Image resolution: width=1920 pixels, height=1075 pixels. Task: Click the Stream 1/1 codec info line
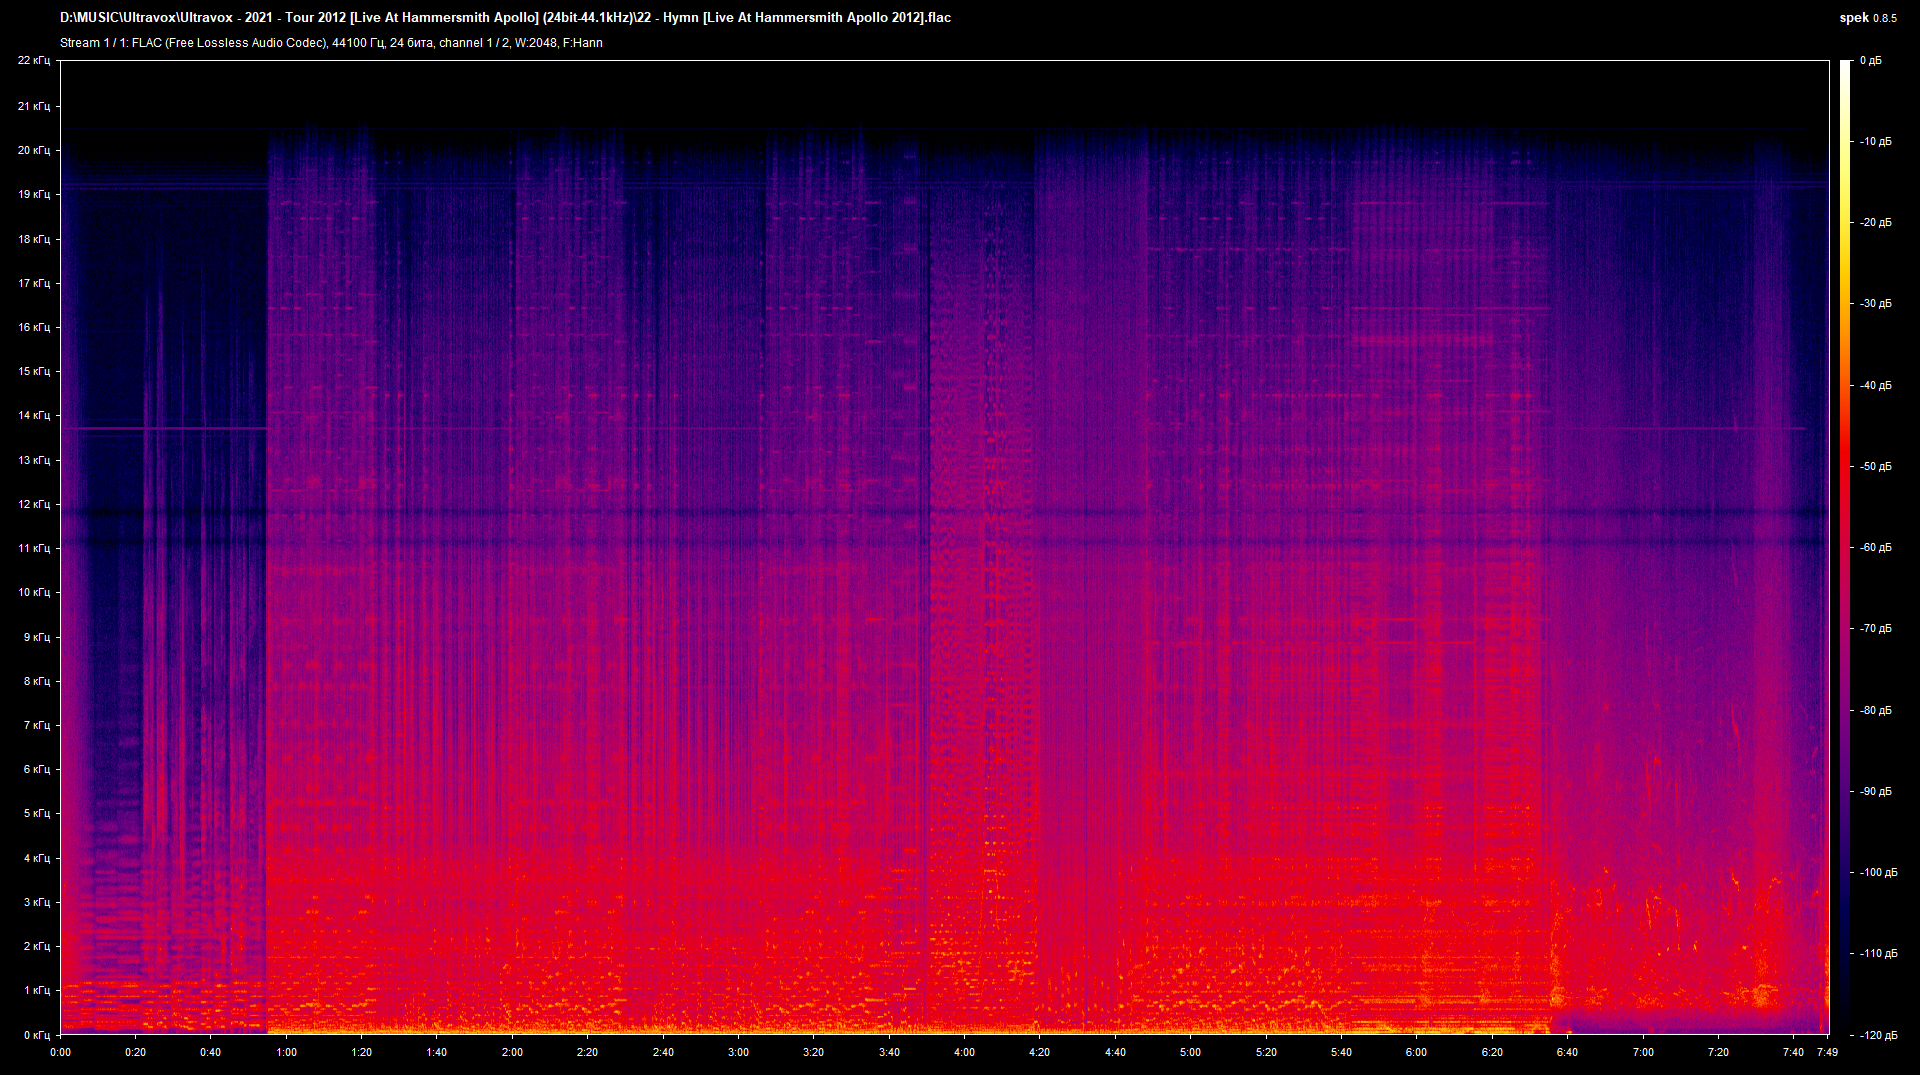tap(331, 43)
